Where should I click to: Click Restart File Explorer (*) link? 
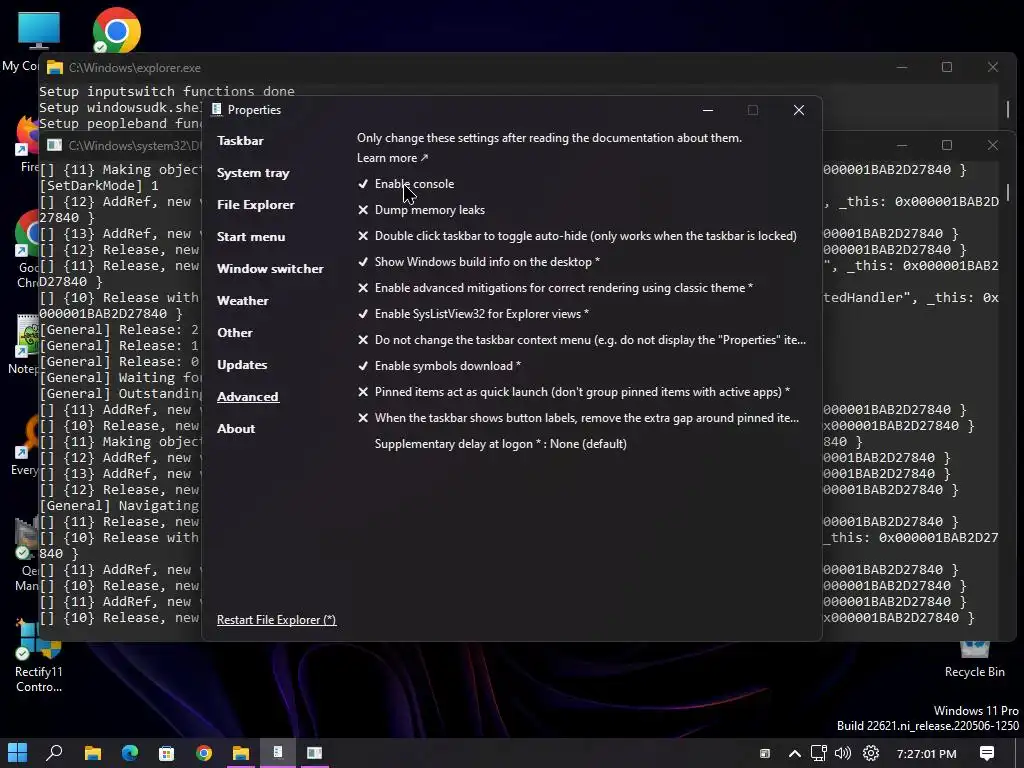tap(276, 620)
